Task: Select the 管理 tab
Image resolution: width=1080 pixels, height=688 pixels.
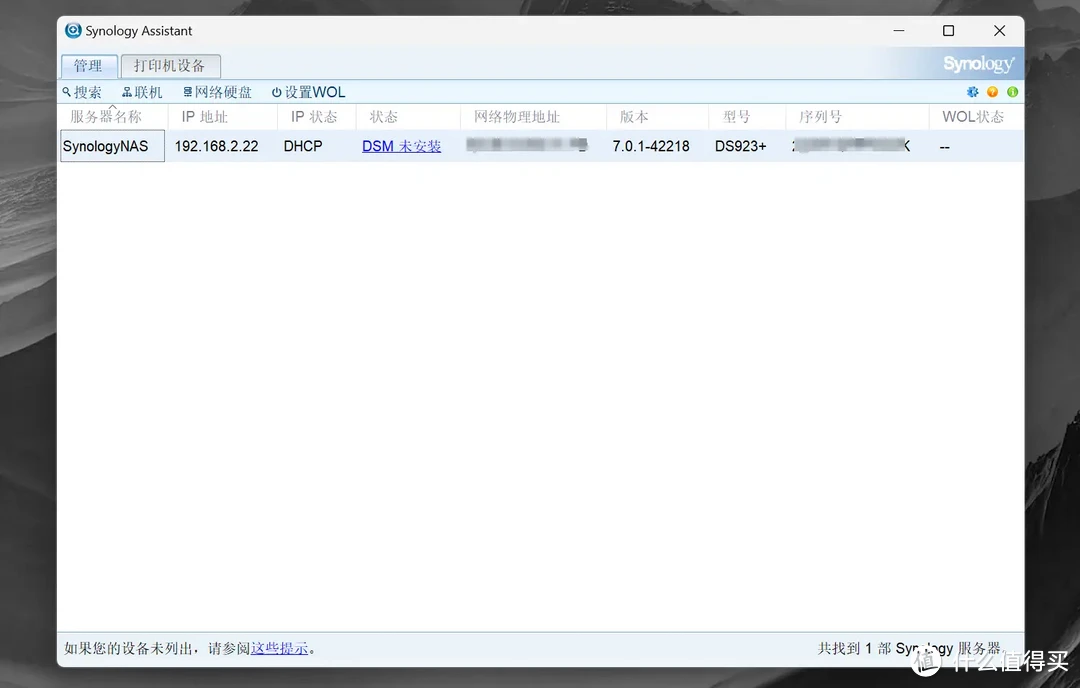Action: click(x=88, y=66)
